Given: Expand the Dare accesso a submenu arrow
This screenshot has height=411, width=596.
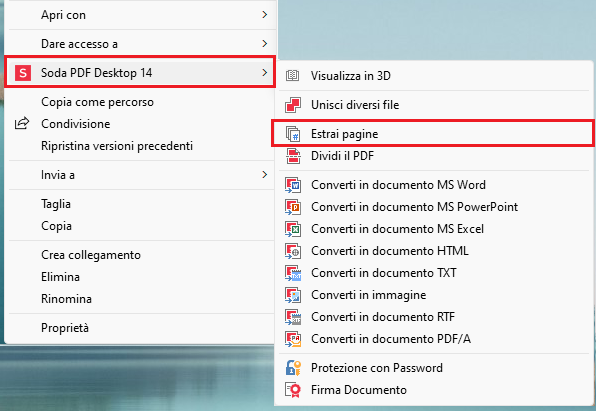Looking at the screenshot, I should point(265,43).
